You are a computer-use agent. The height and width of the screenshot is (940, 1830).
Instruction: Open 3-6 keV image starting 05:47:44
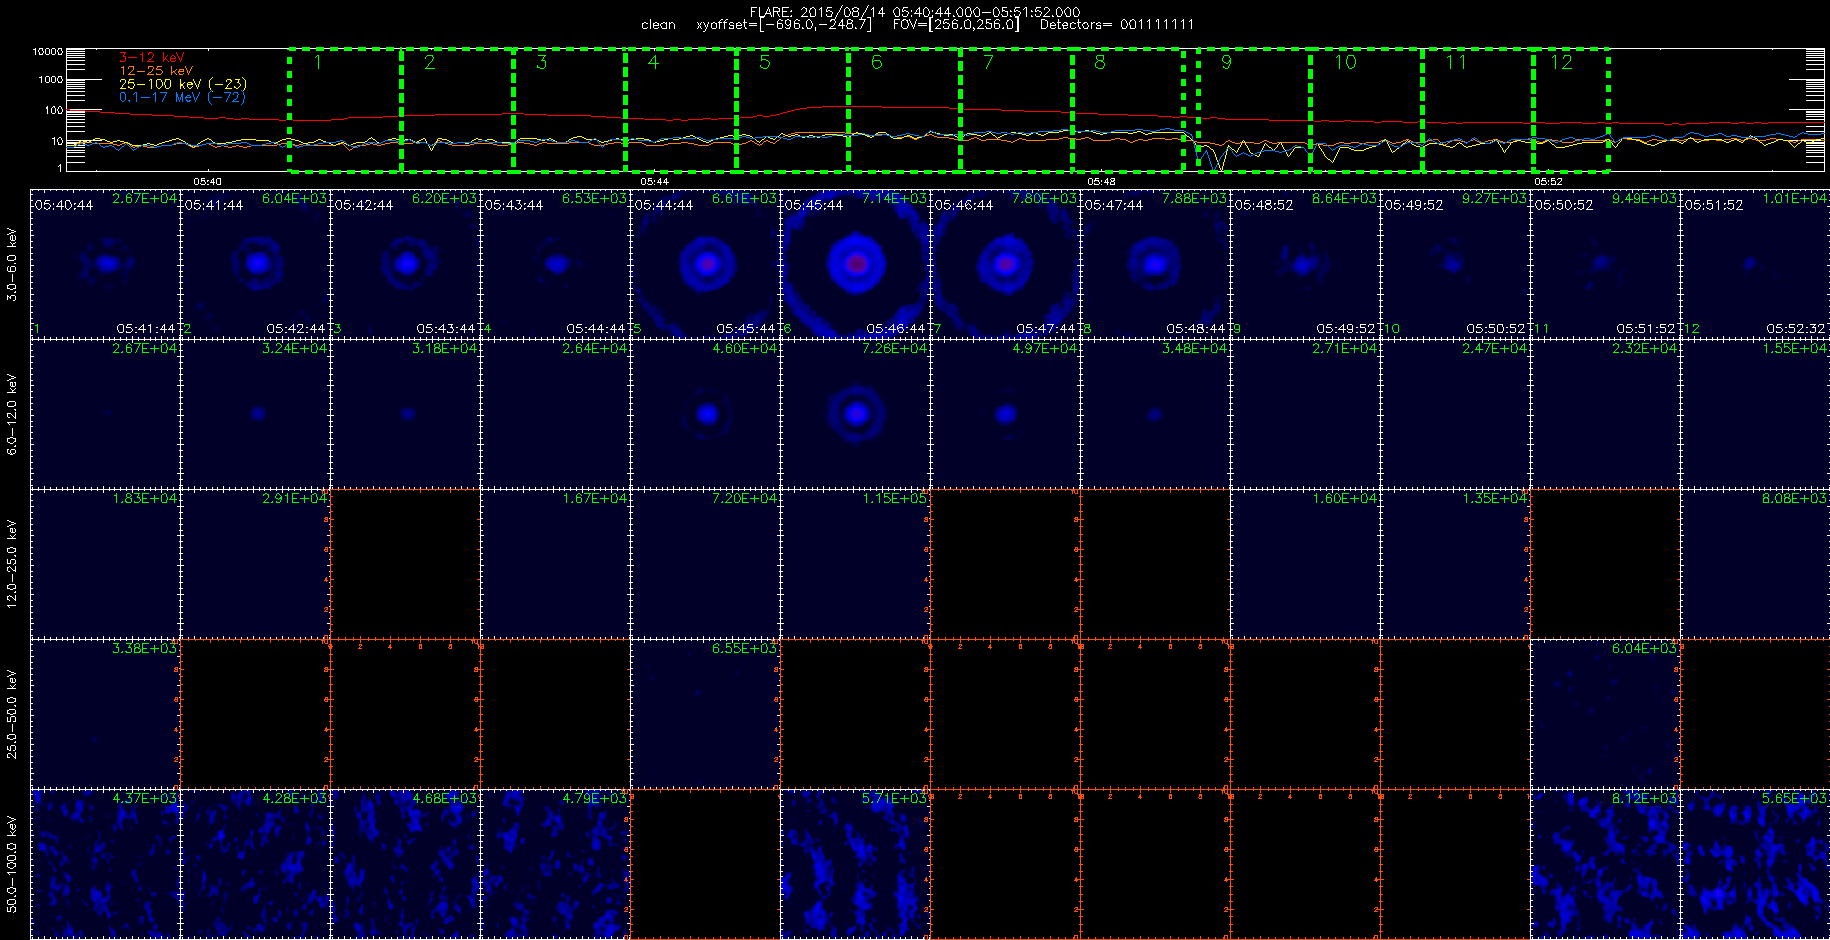tap(1155, 264)
